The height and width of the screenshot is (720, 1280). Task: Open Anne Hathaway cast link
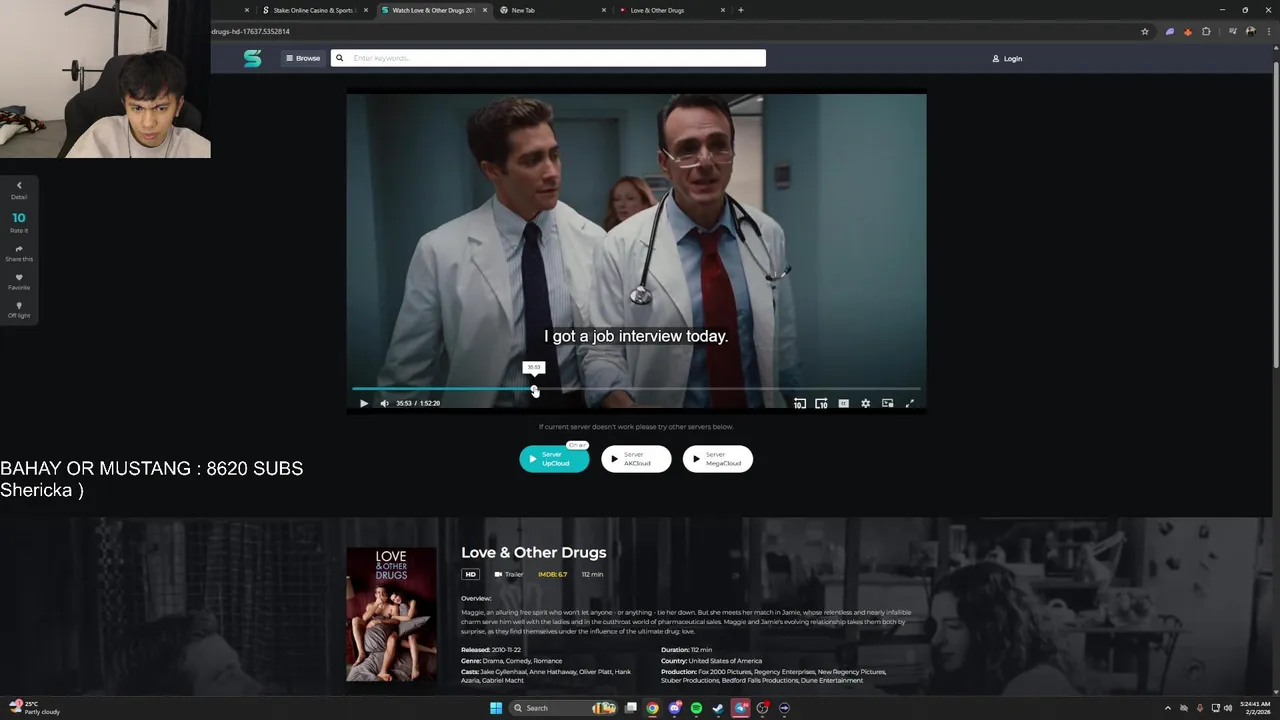[x=551, y=672]
